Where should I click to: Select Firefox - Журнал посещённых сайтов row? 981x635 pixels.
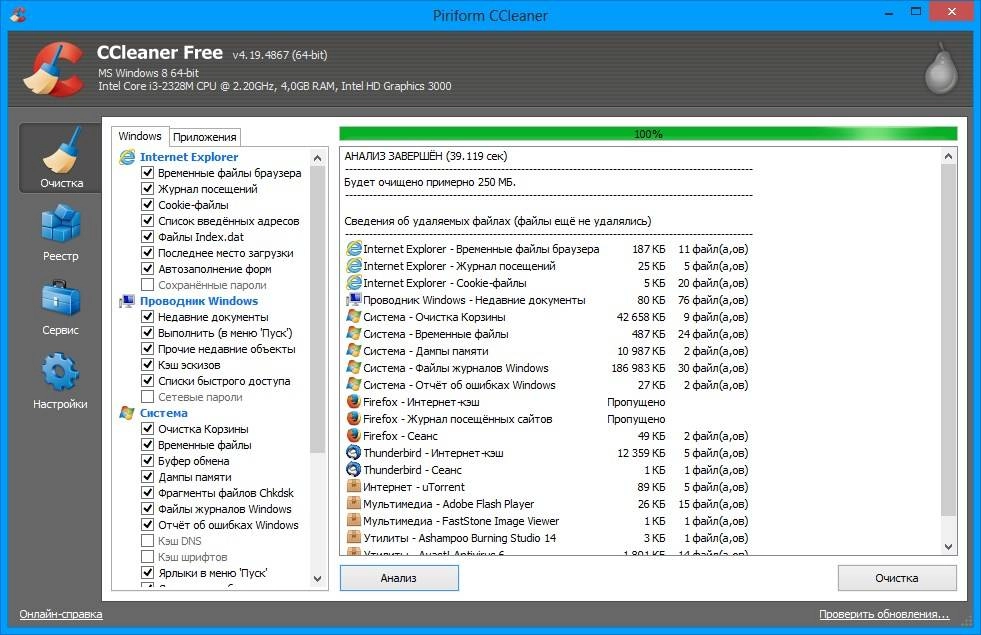coord(507,419)
